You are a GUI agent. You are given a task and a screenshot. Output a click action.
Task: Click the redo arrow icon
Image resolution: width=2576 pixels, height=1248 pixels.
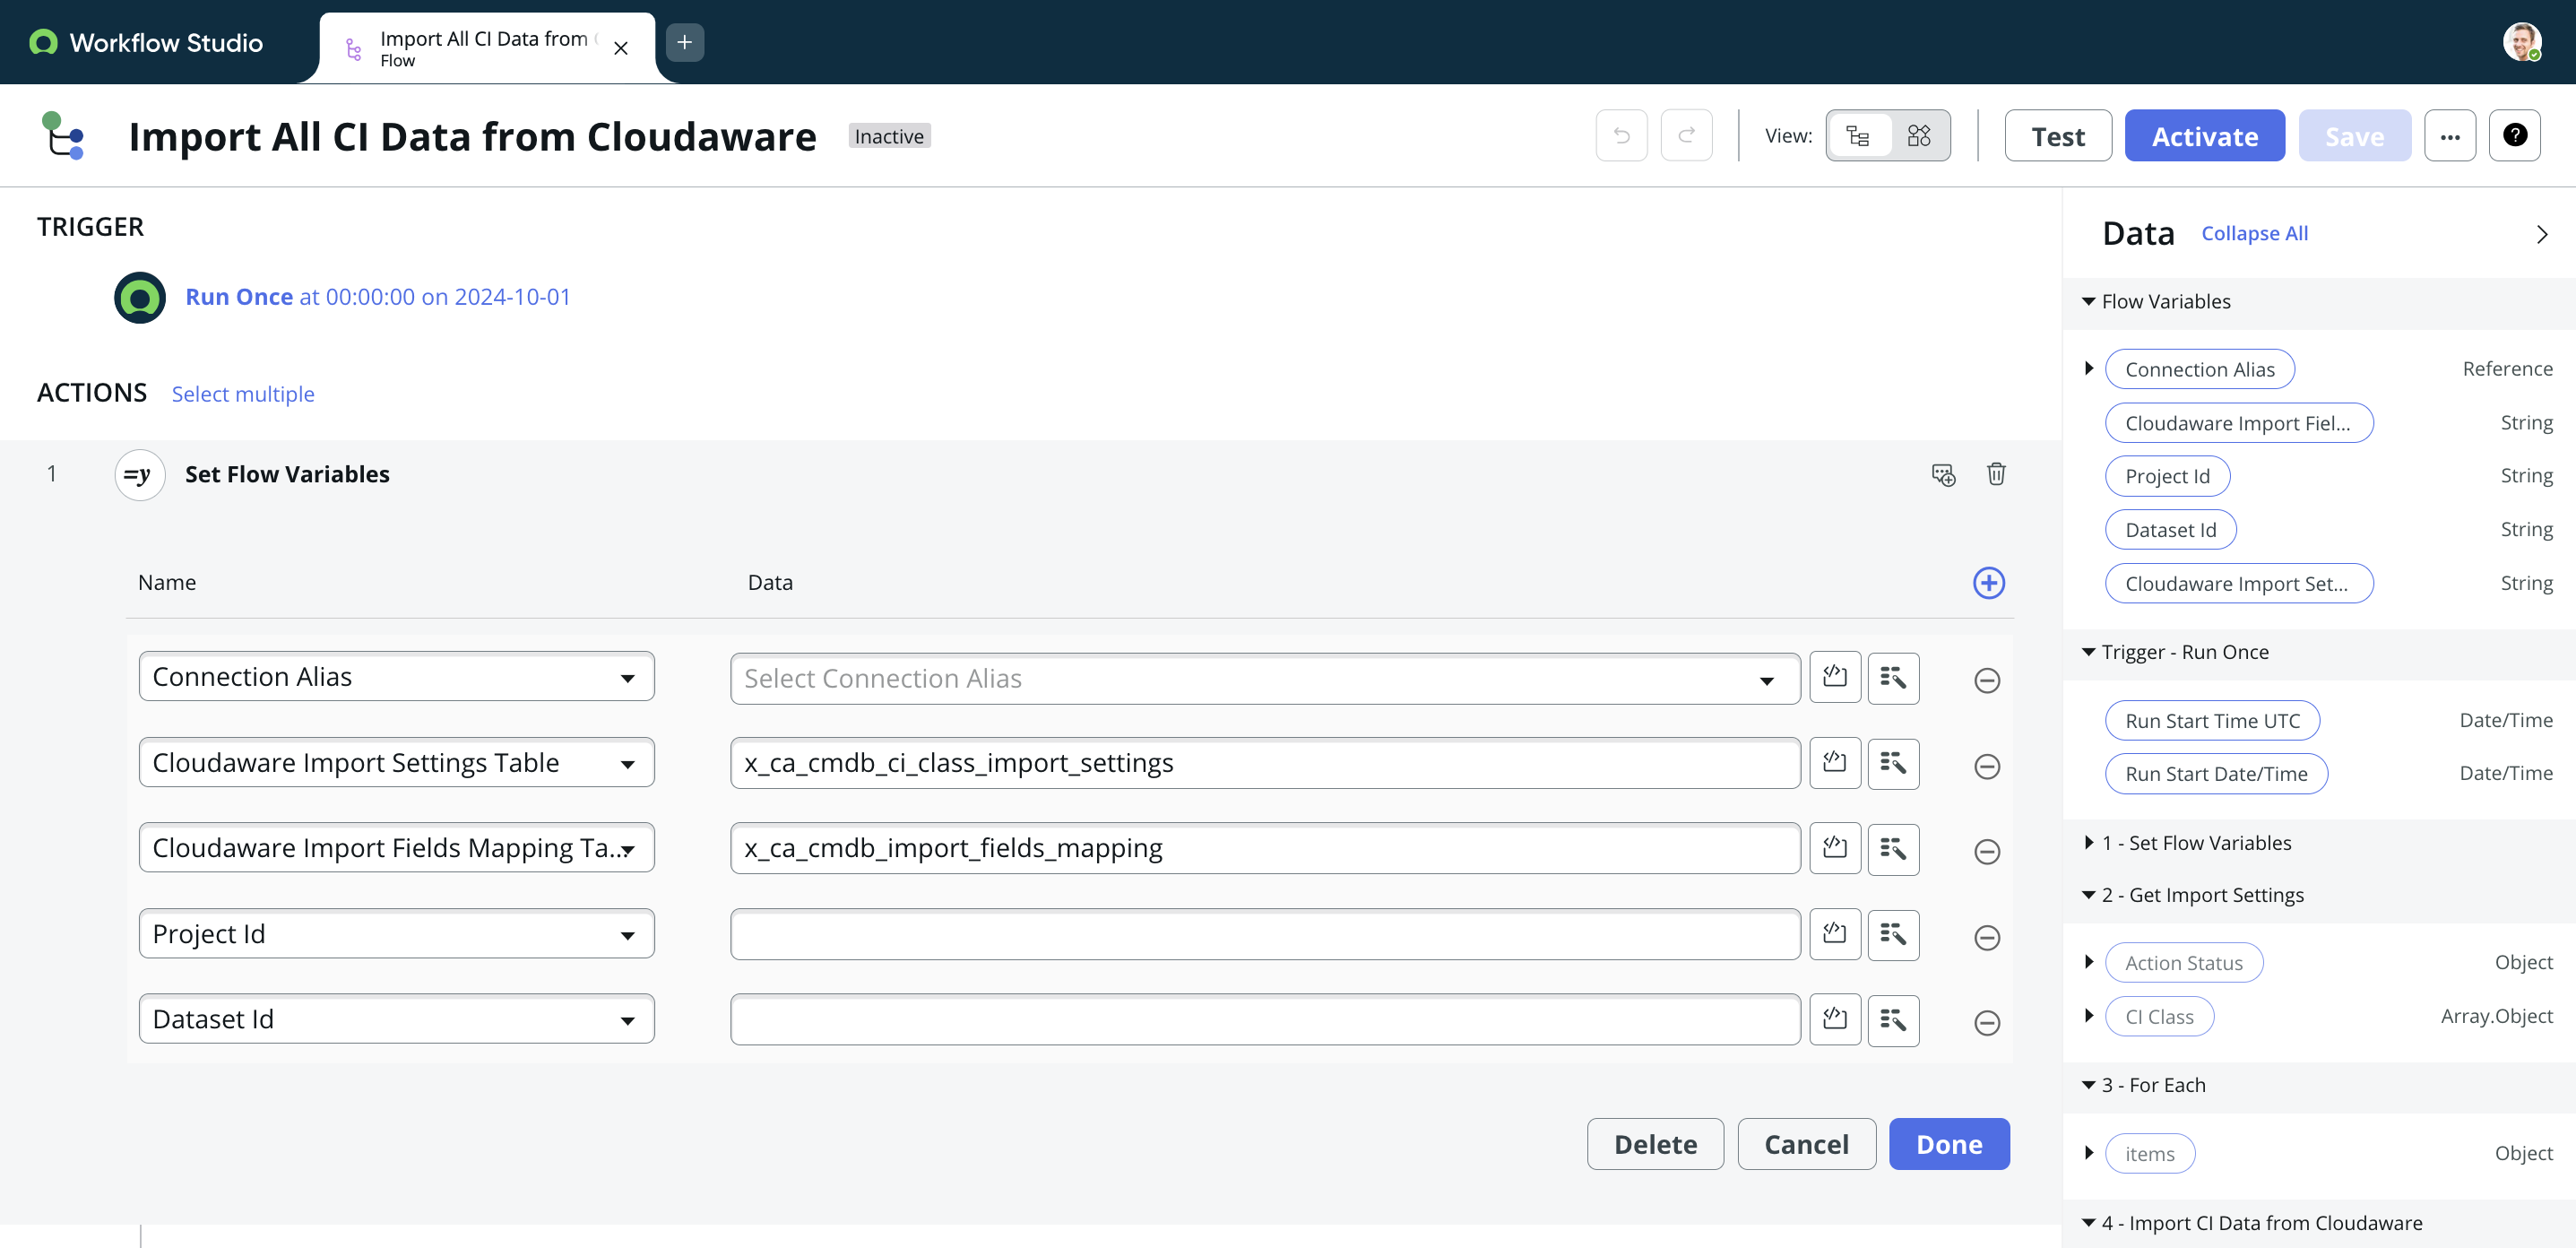1687,135
